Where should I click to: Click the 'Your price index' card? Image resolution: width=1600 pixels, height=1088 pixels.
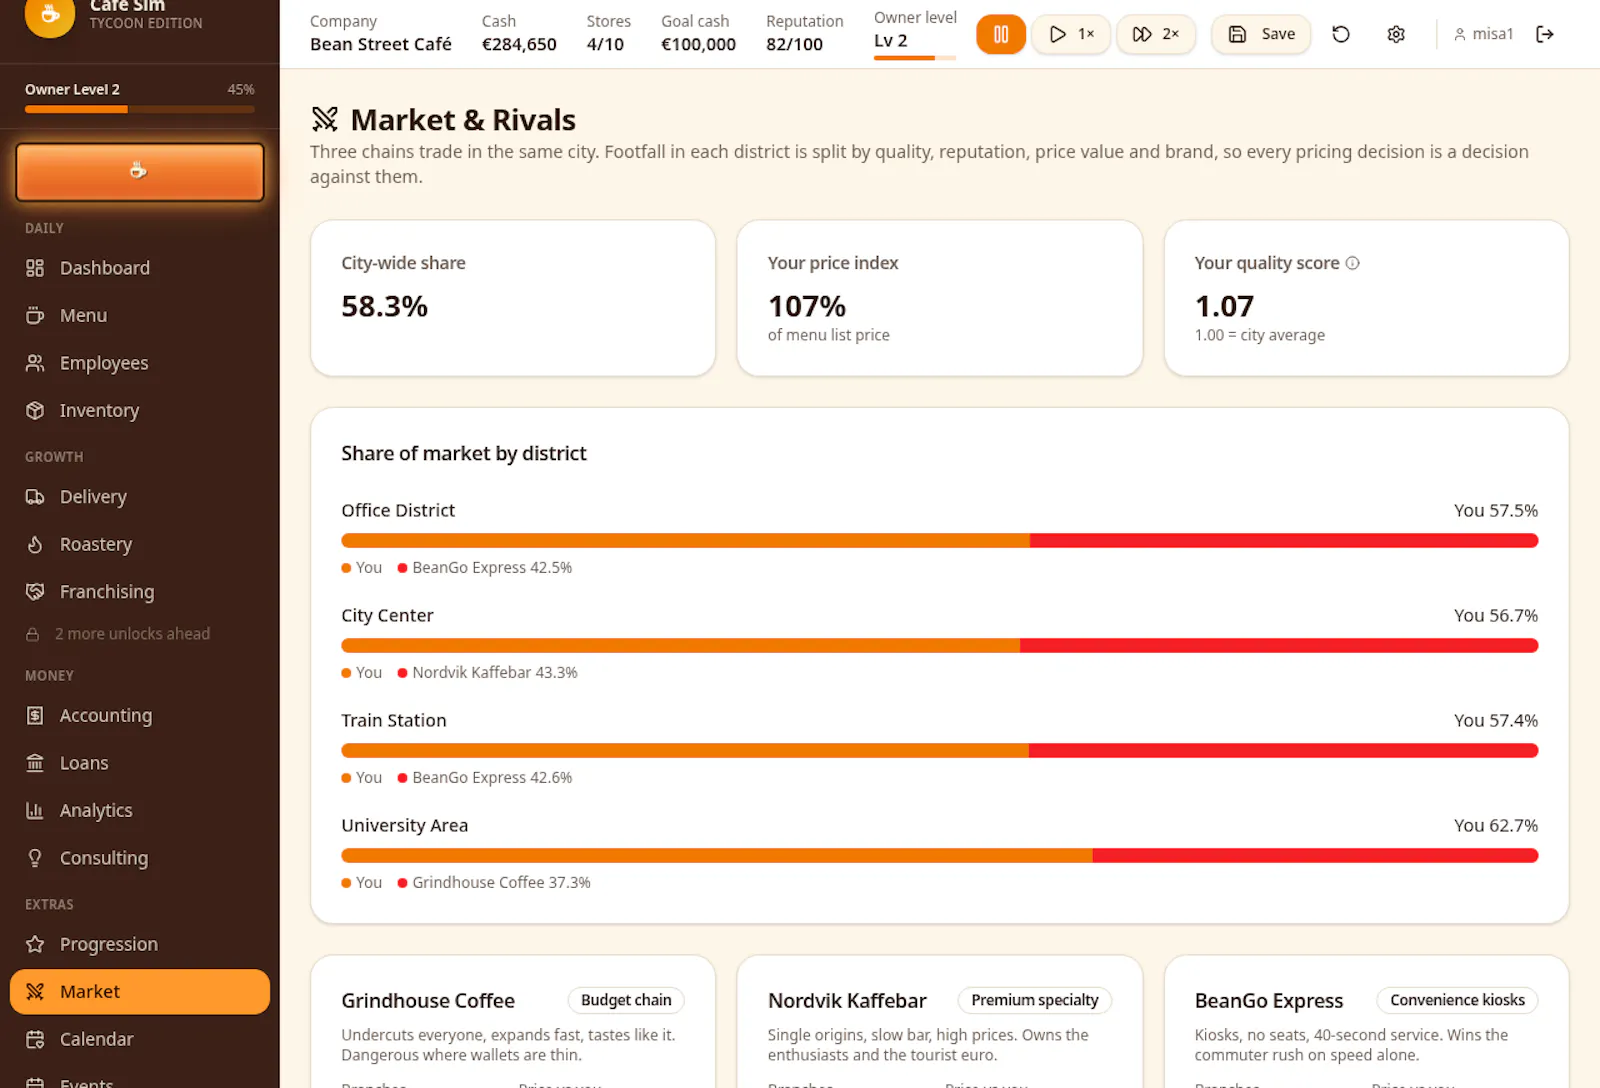(x=939, y=298)
